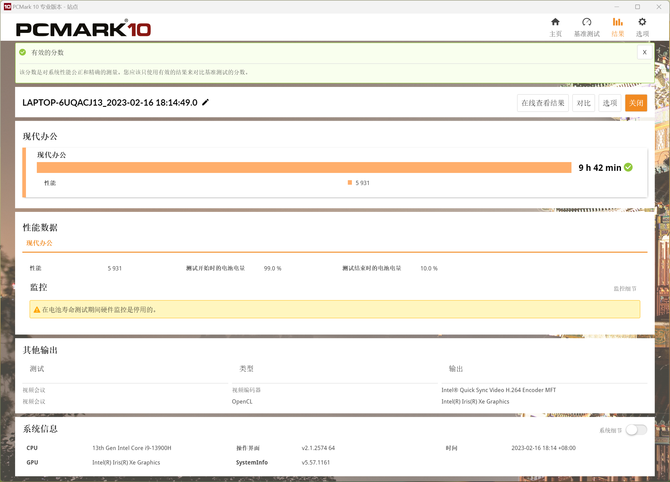Viewport: 670px width, 482px height.
Task: Click the performance score 5 931 in data row
Action: (x=115, y=268)
